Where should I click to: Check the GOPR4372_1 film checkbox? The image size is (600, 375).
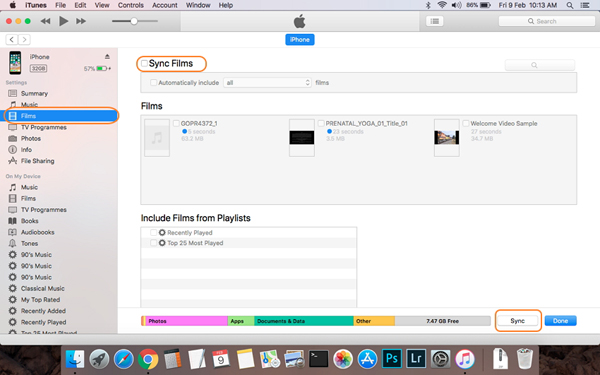pos(176,123)
